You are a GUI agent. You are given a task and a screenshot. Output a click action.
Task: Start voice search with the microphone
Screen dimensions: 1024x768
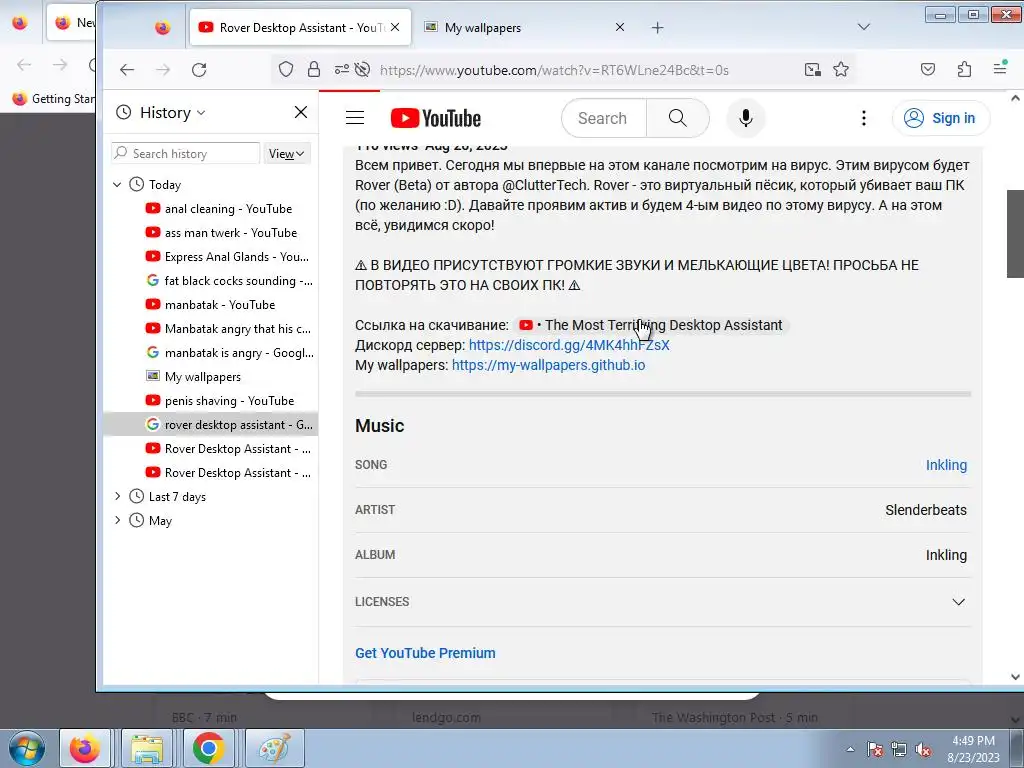[x=745, y=118]
